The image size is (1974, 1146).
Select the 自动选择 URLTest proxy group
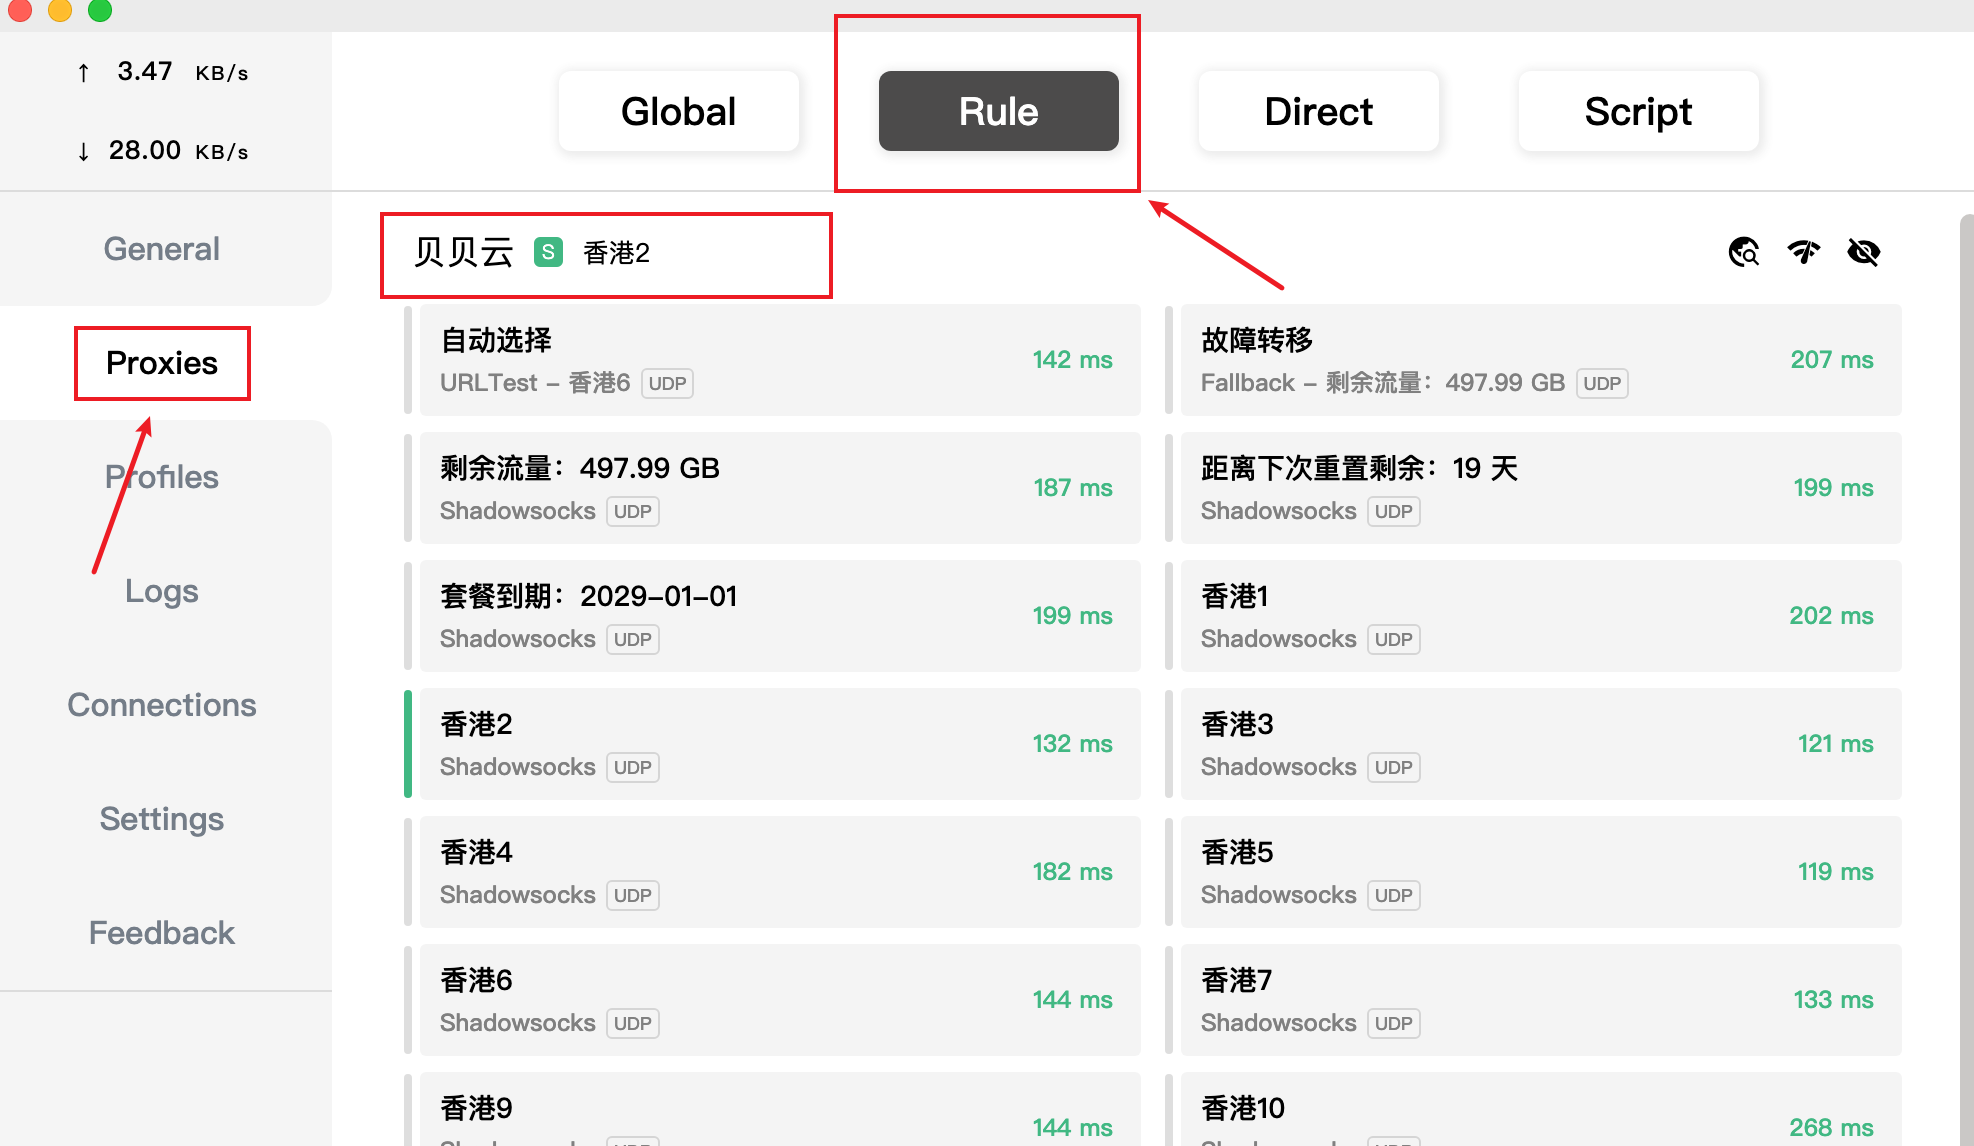pyautogui.click(x=780, y=360)
